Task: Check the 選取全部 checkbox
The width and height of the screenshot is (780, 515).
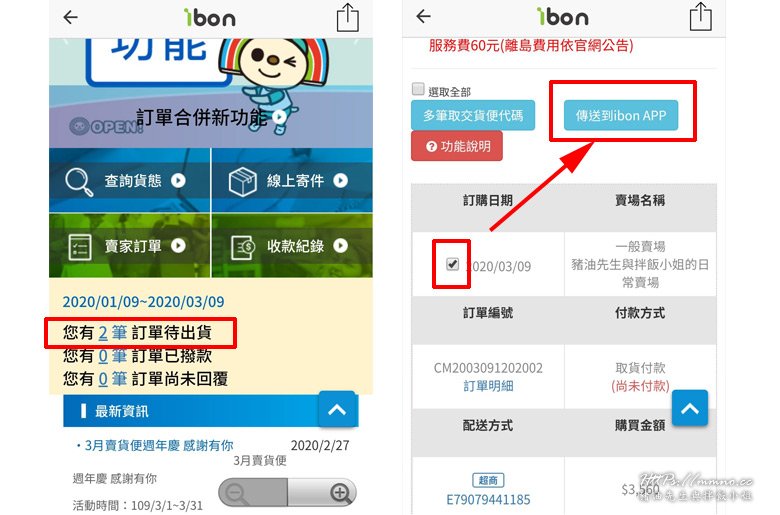Action: [418, 89]
